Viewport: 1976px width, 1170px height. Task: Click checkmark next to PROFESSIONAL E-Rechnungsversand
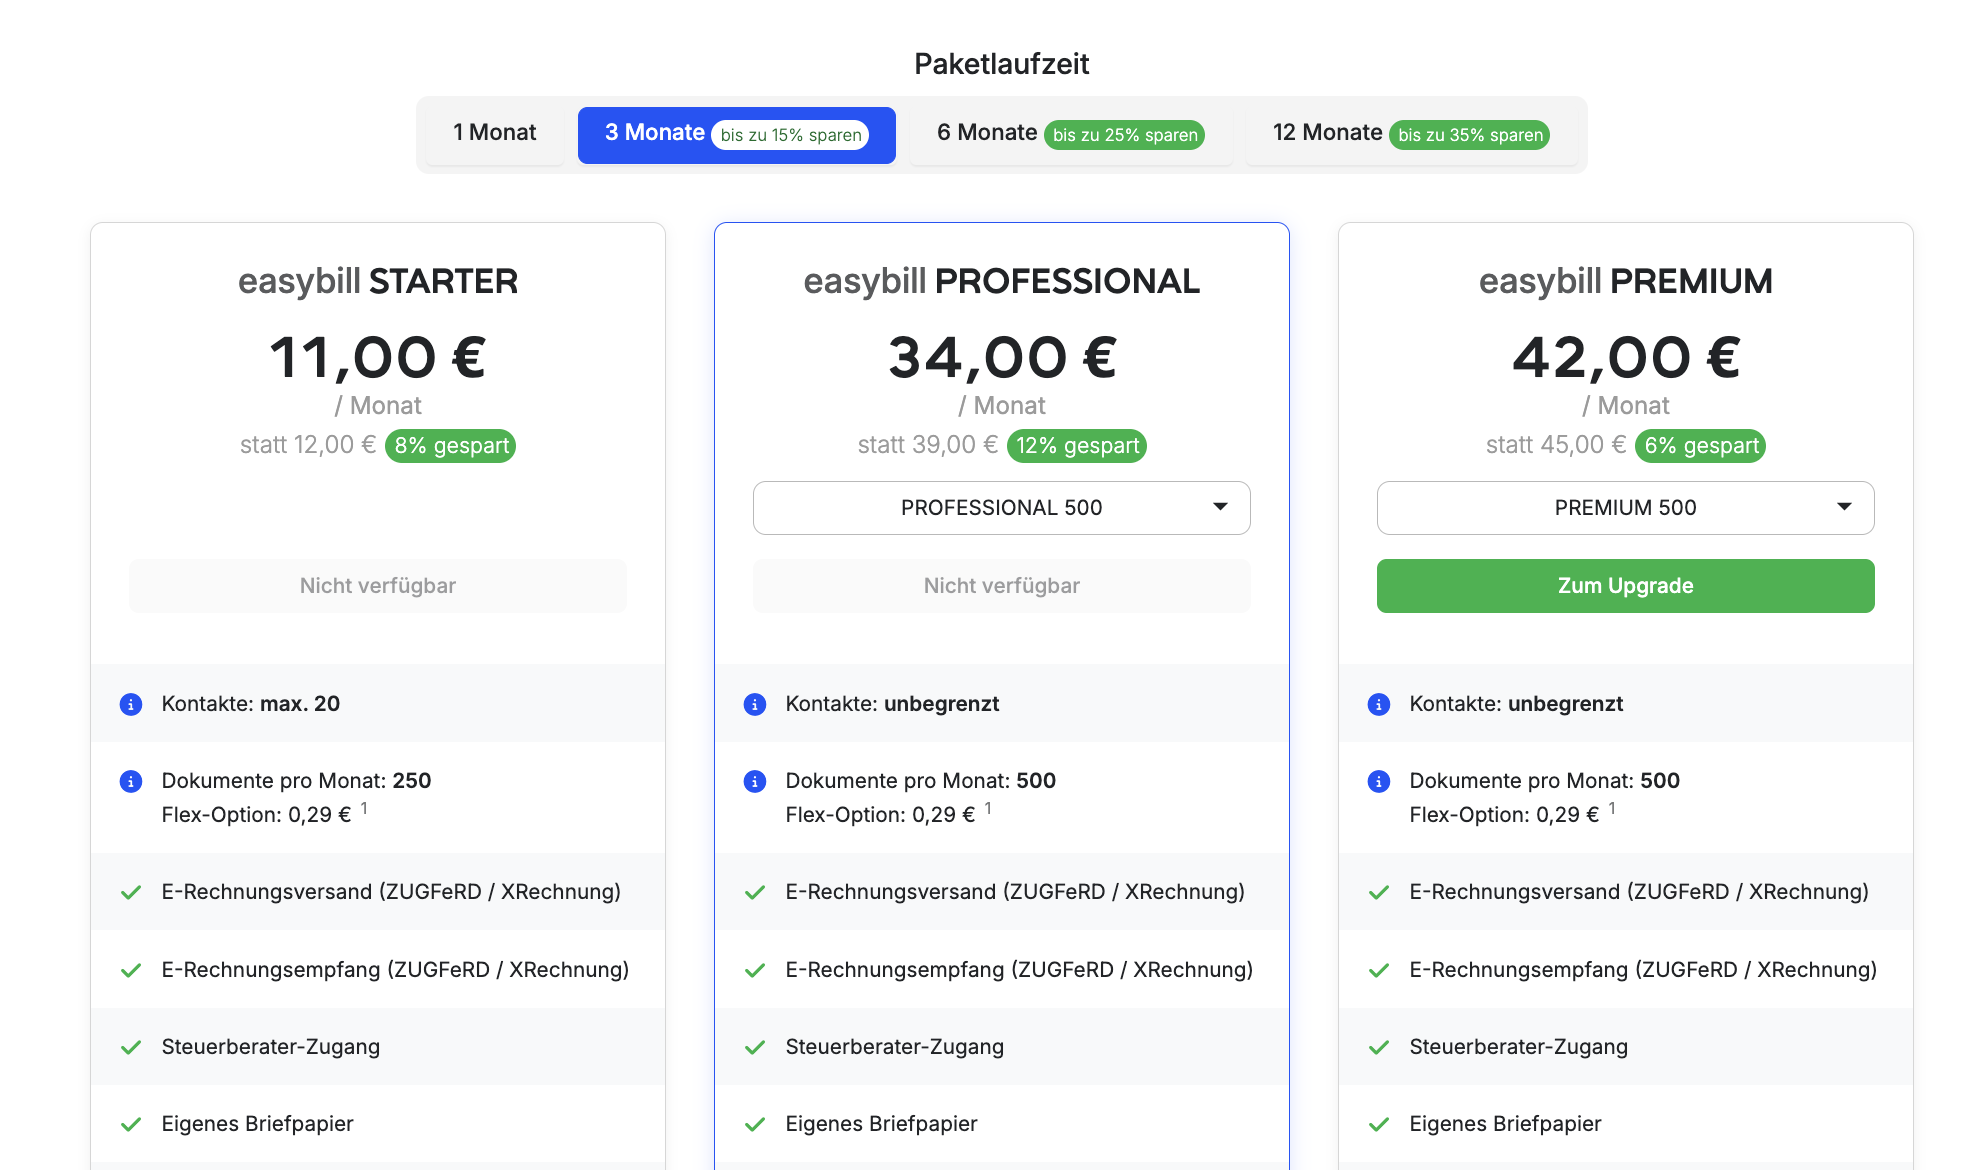755,892
